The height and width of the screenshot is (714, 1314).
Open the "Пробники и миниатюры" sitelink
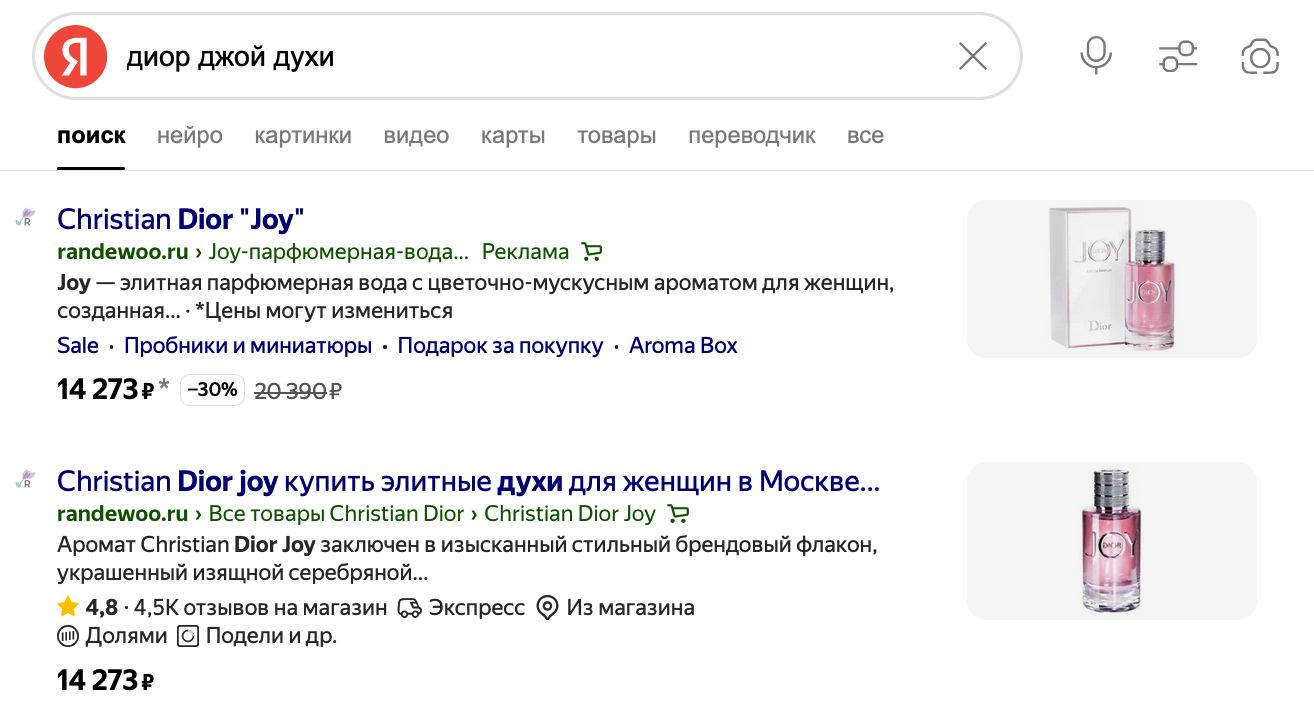(248, 346)
